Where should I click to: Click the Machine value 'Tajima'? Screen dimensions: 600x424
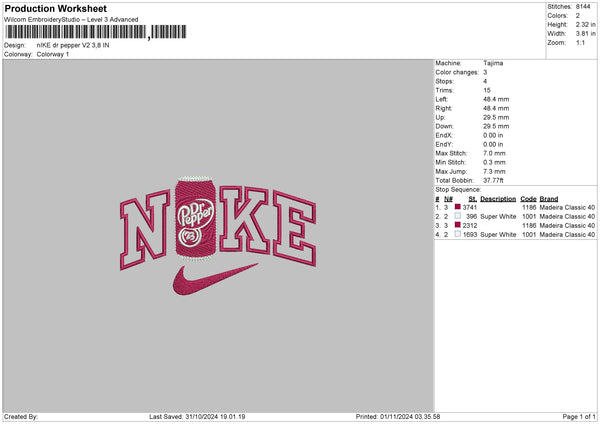point(493,63)
